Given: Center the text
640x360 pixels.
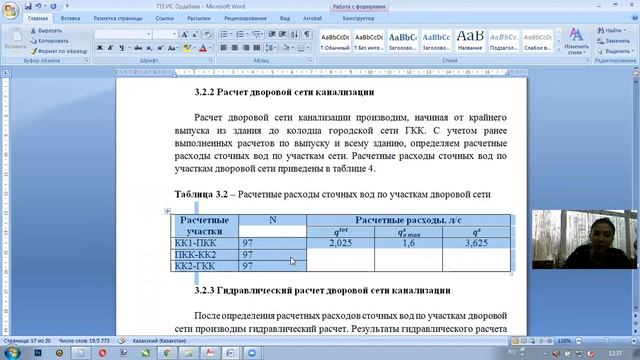Looking at the screenshot, I should (235, 48).
